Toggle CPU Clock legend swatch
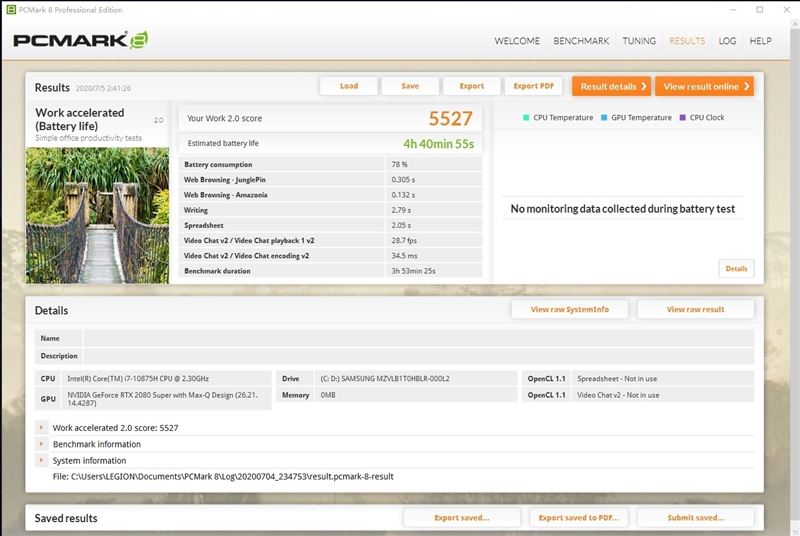The height and width of the screenshot is (536, 800). (683, 117)
